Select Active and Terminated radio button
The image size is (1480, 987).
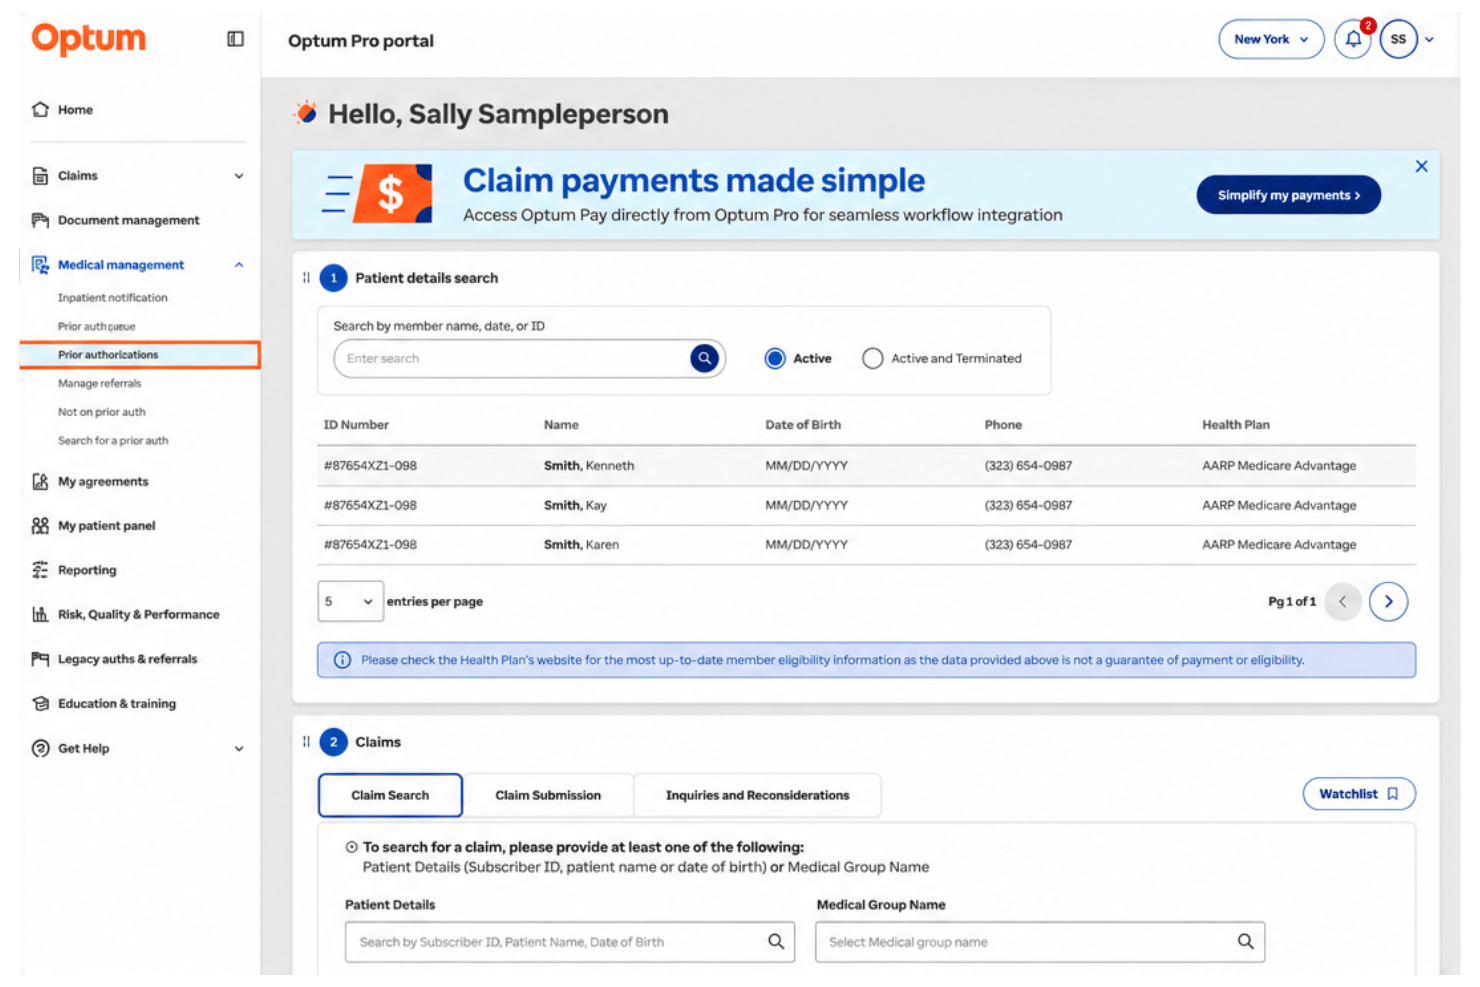pyautogui.click(x=873, y=358)
